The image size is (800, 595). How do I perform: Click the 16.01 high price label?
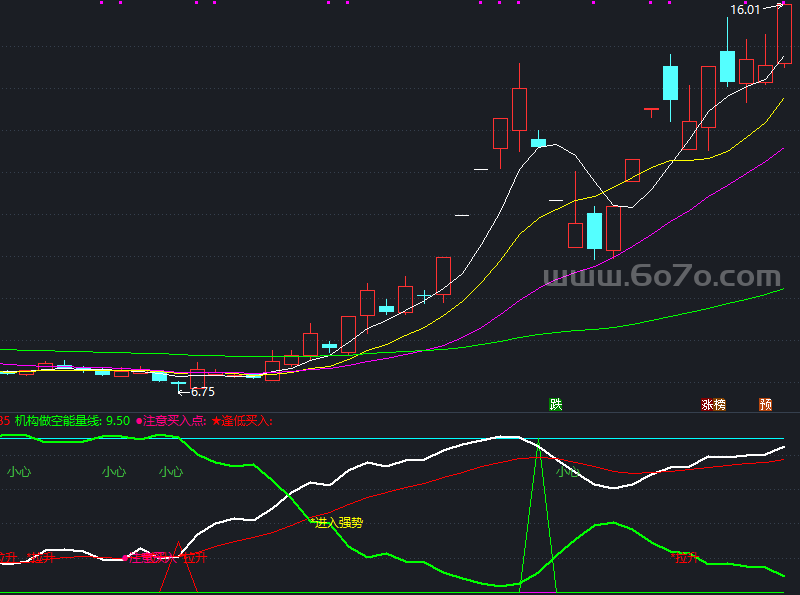[745, 10]
